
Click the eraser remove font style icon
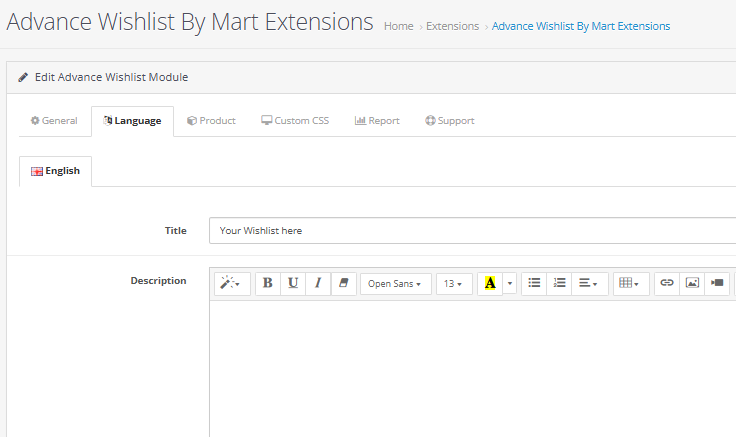(343, 283)
